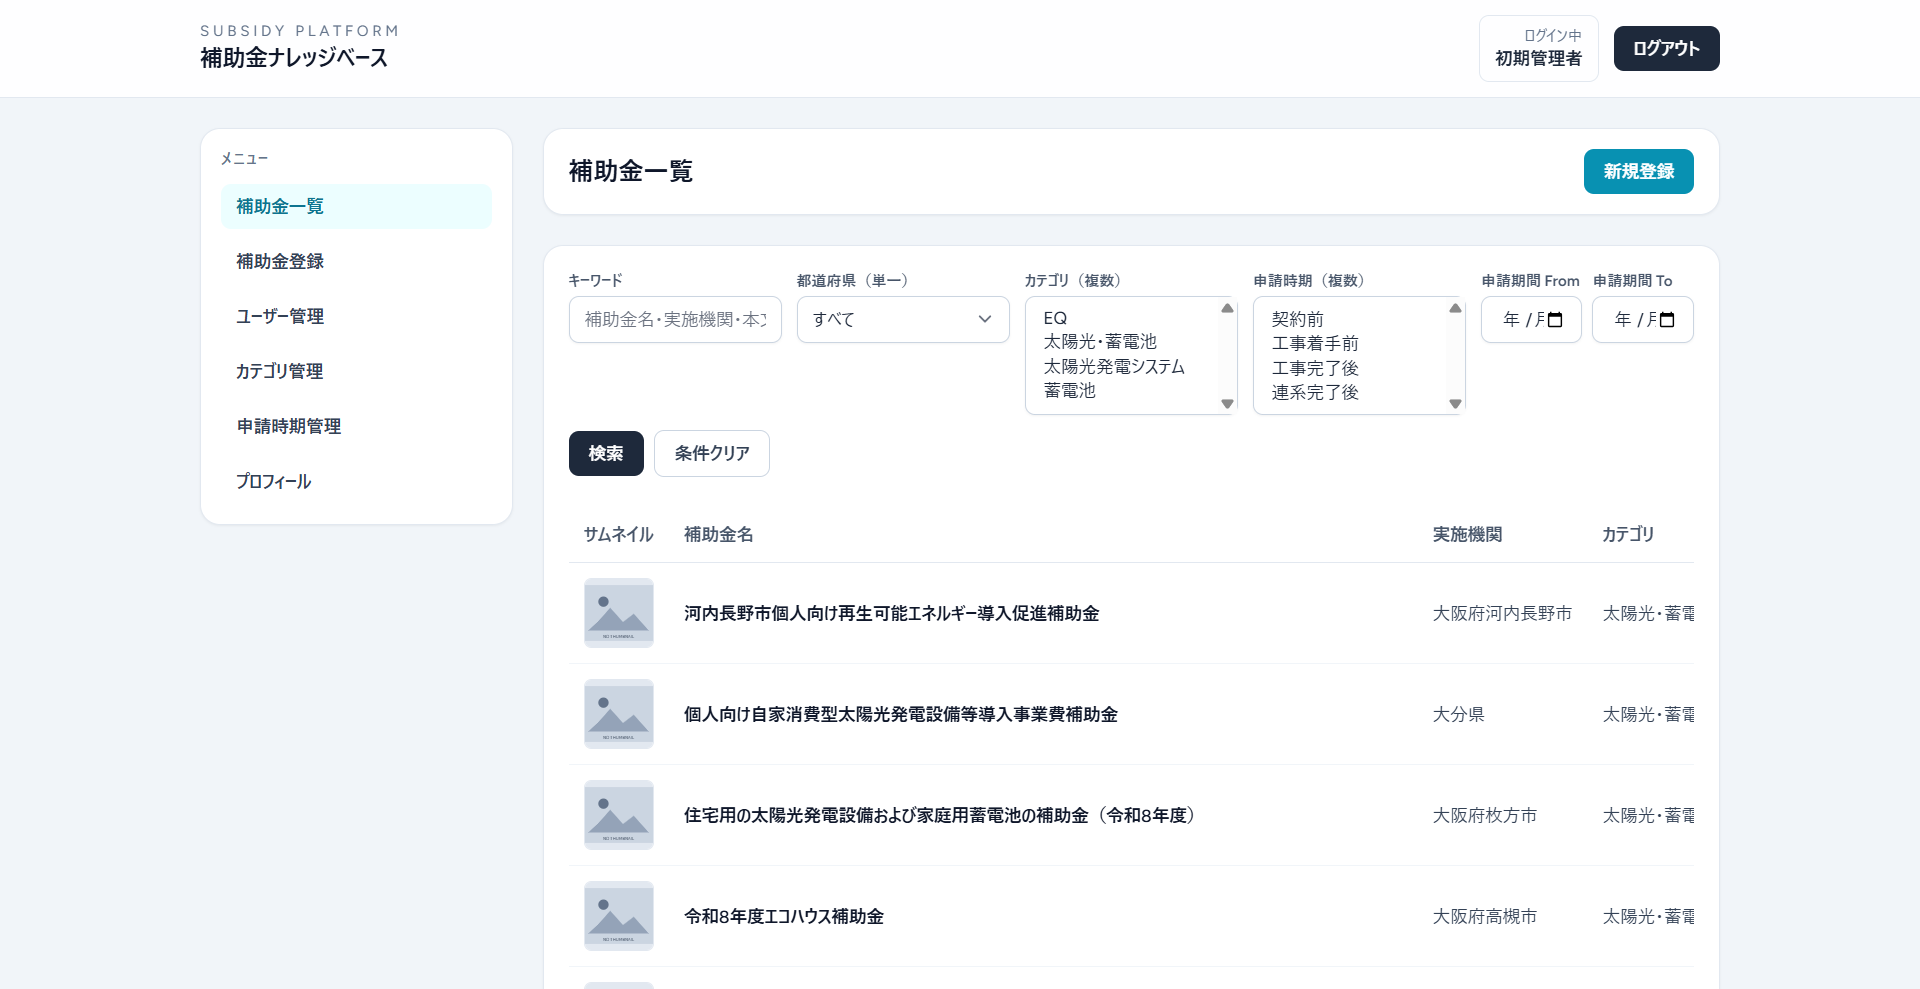The height and width of the screenshot is (989, 1920).
Task: Click the 初期管理者 login badge
Action: coord(1538,48)
